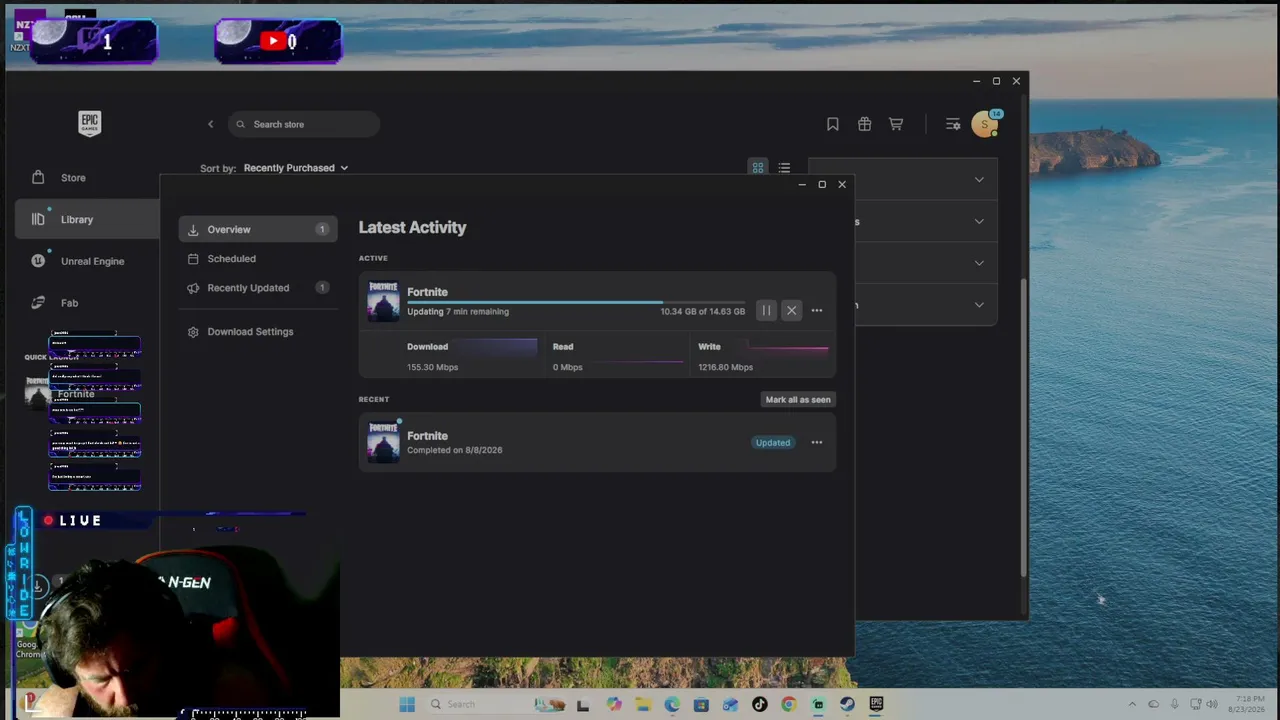This screenshot has height=720, width=1280.
Task: Open Microsoft Edge from the taskbar
Action: pos(672,705)
